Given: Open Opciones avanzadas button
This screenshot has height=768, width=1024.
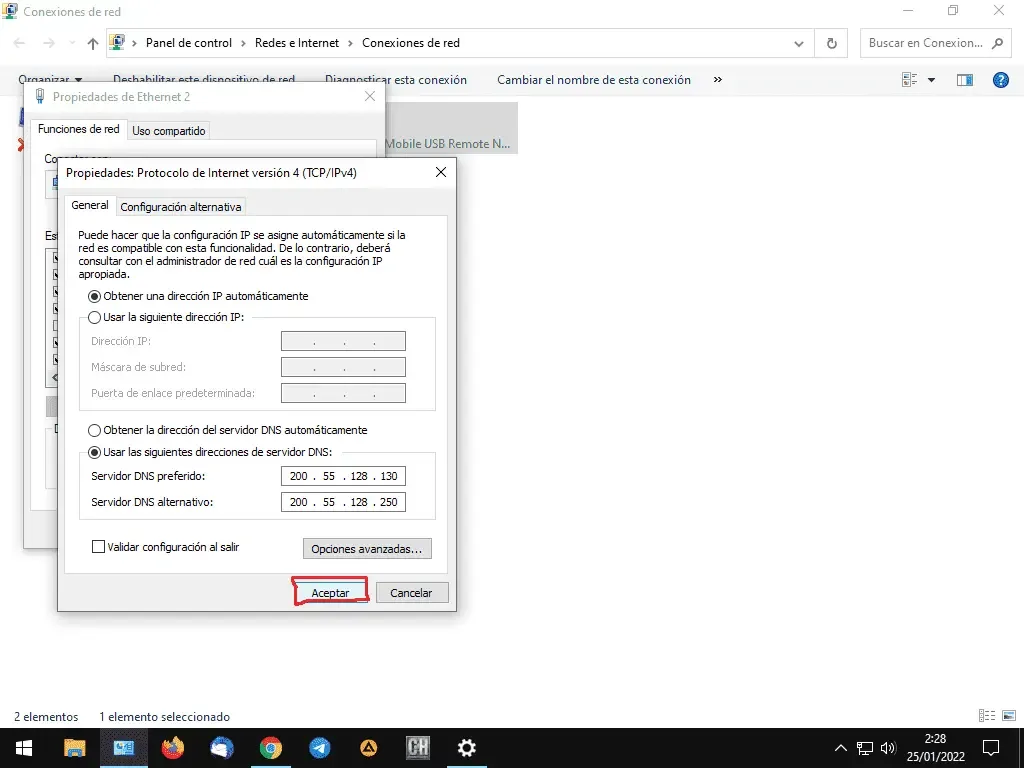Looking at the screenshot, I should [x=367, y=549].
